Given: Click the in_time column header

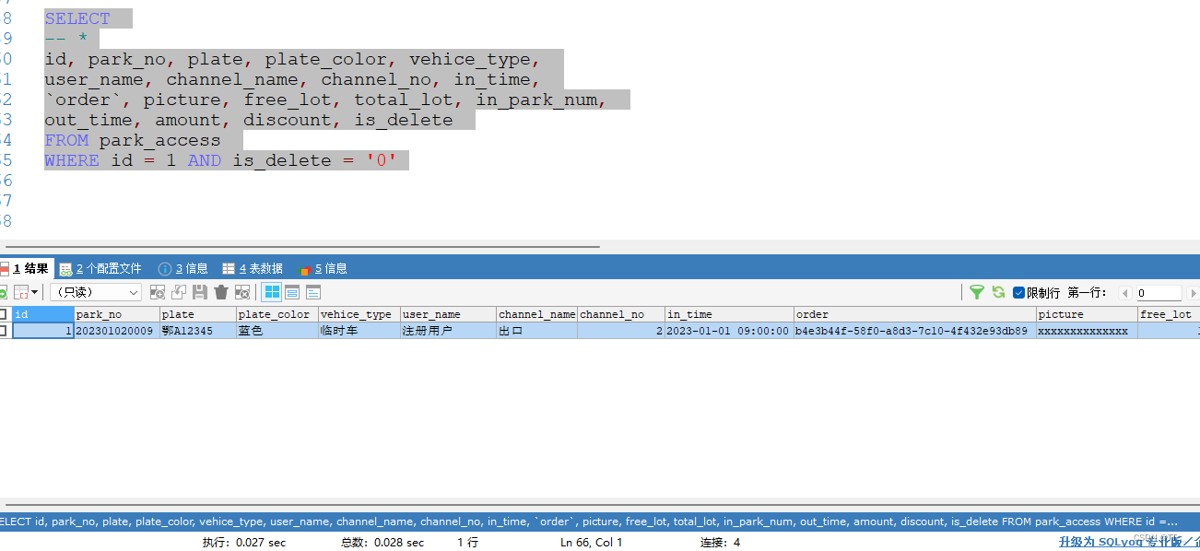Looking at the screenshot, I should click(x=729, y=314).
